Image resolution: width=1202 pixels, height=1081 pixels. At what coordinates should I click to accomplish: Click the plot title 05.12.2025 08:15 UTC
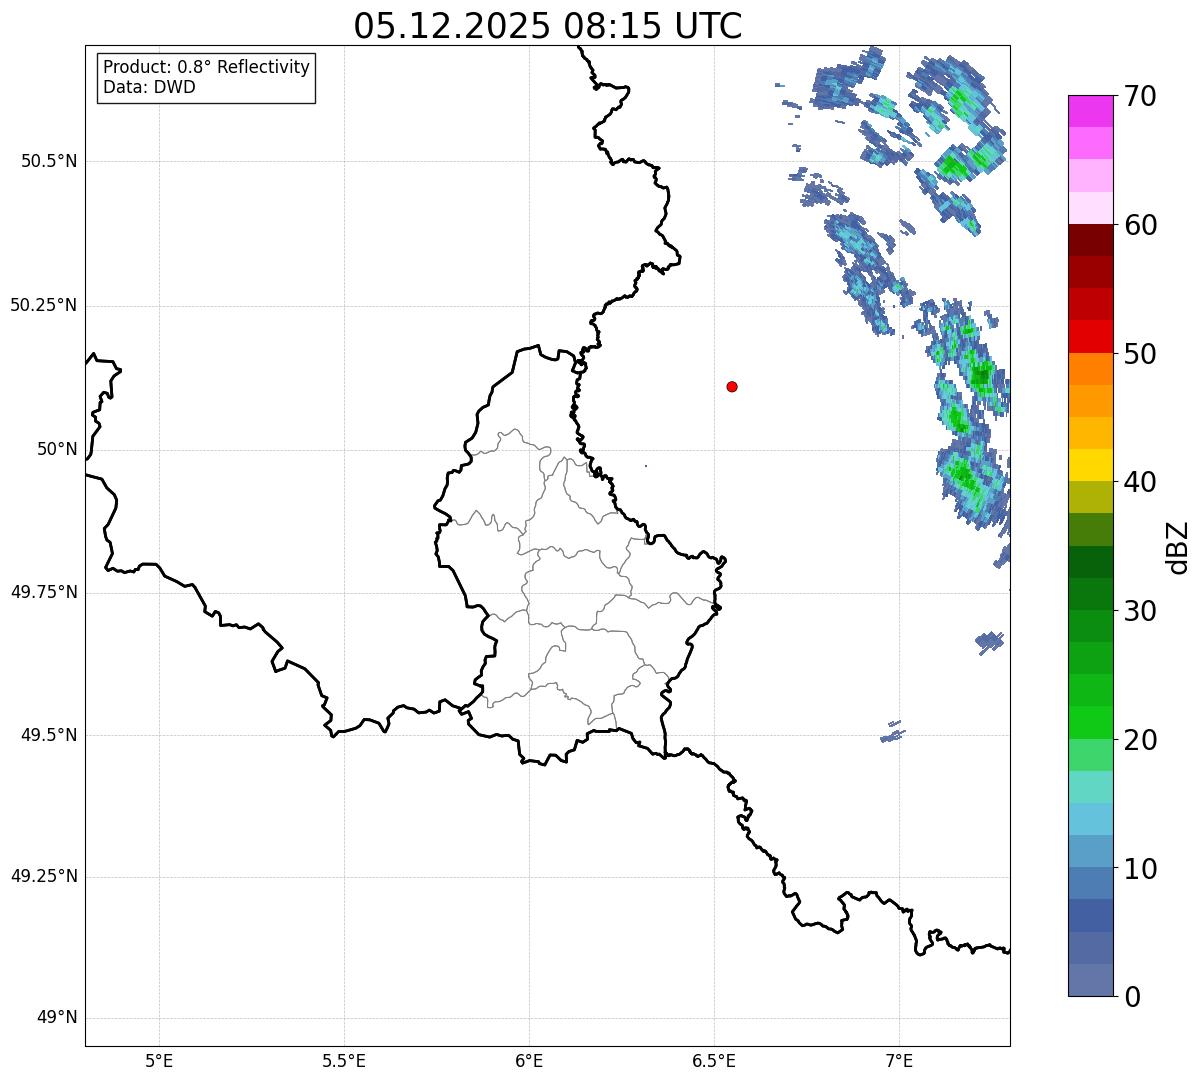coord(548,26)
